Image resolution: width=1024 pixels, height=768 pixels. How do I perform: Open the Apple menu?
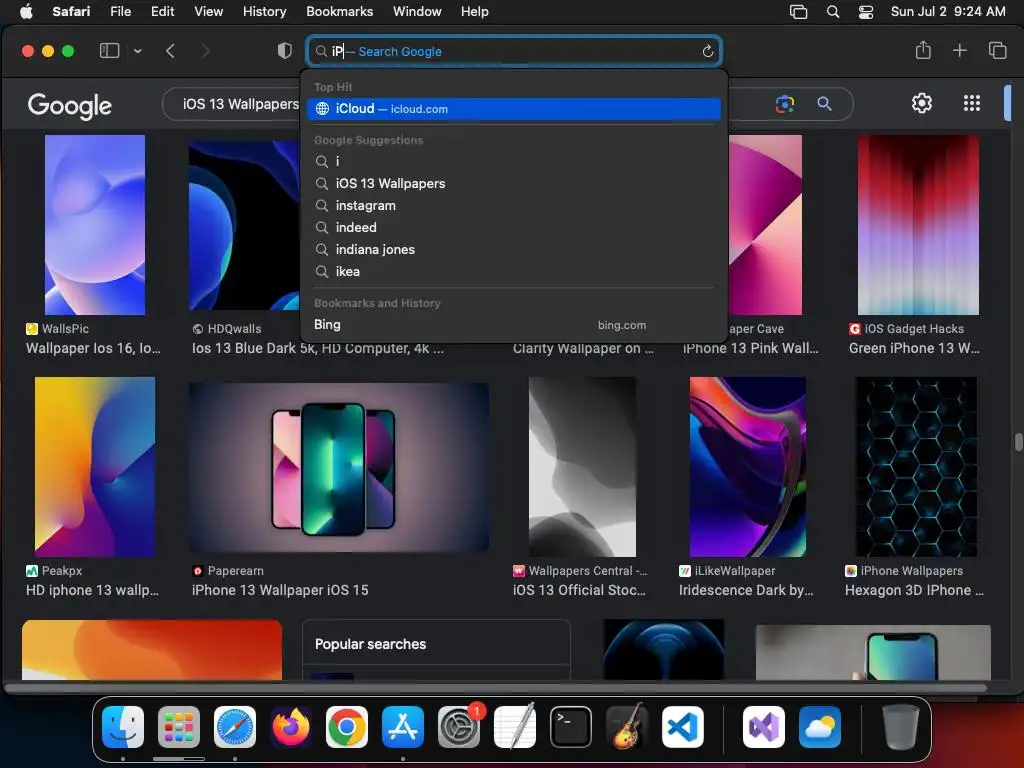tap(26, 11)
